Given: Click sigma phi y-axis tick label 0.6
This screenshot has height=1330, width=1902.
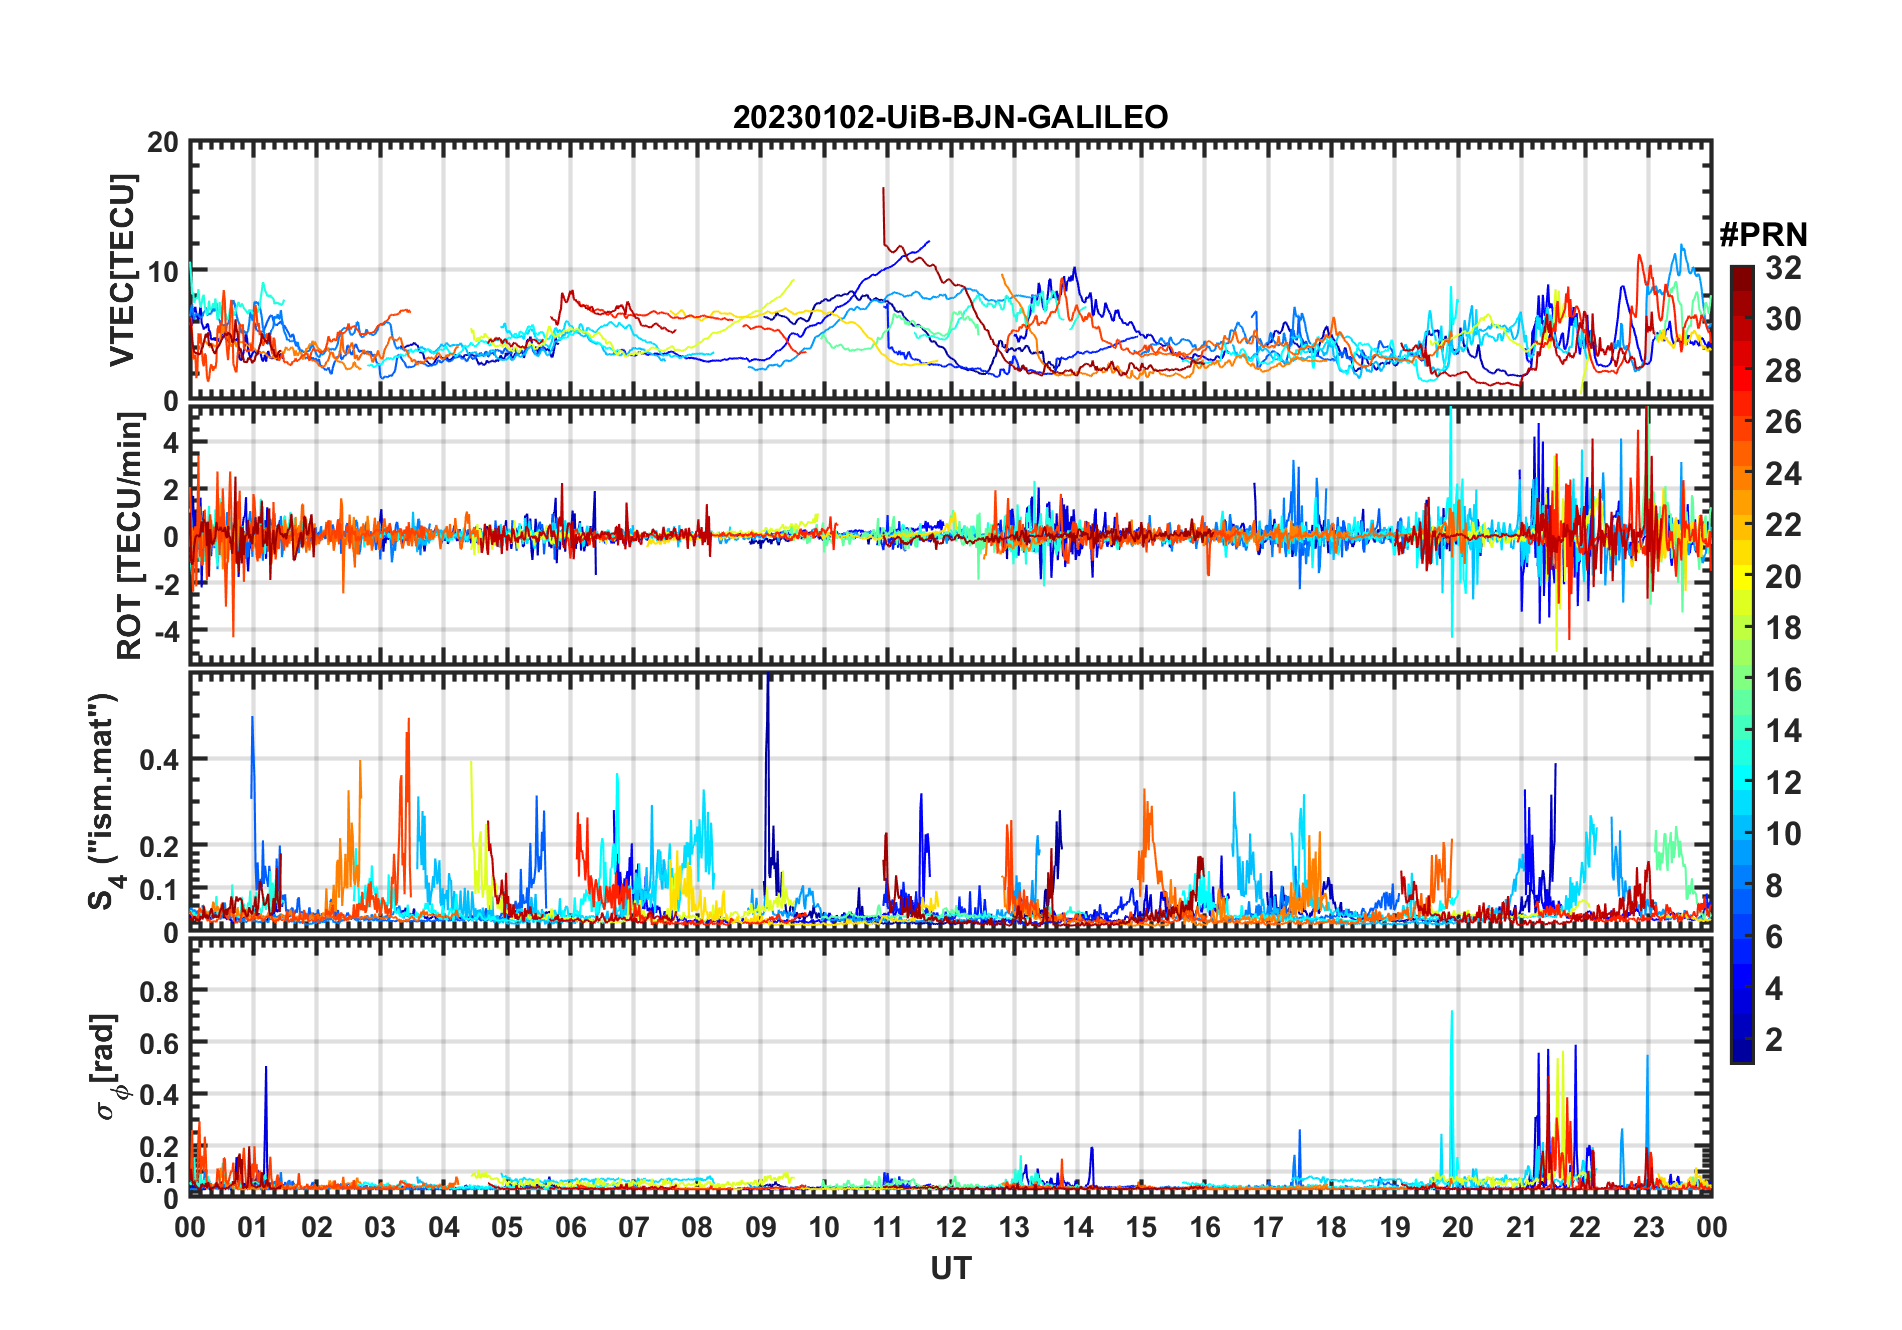Looking at the screenshot, I should 159,1042.
